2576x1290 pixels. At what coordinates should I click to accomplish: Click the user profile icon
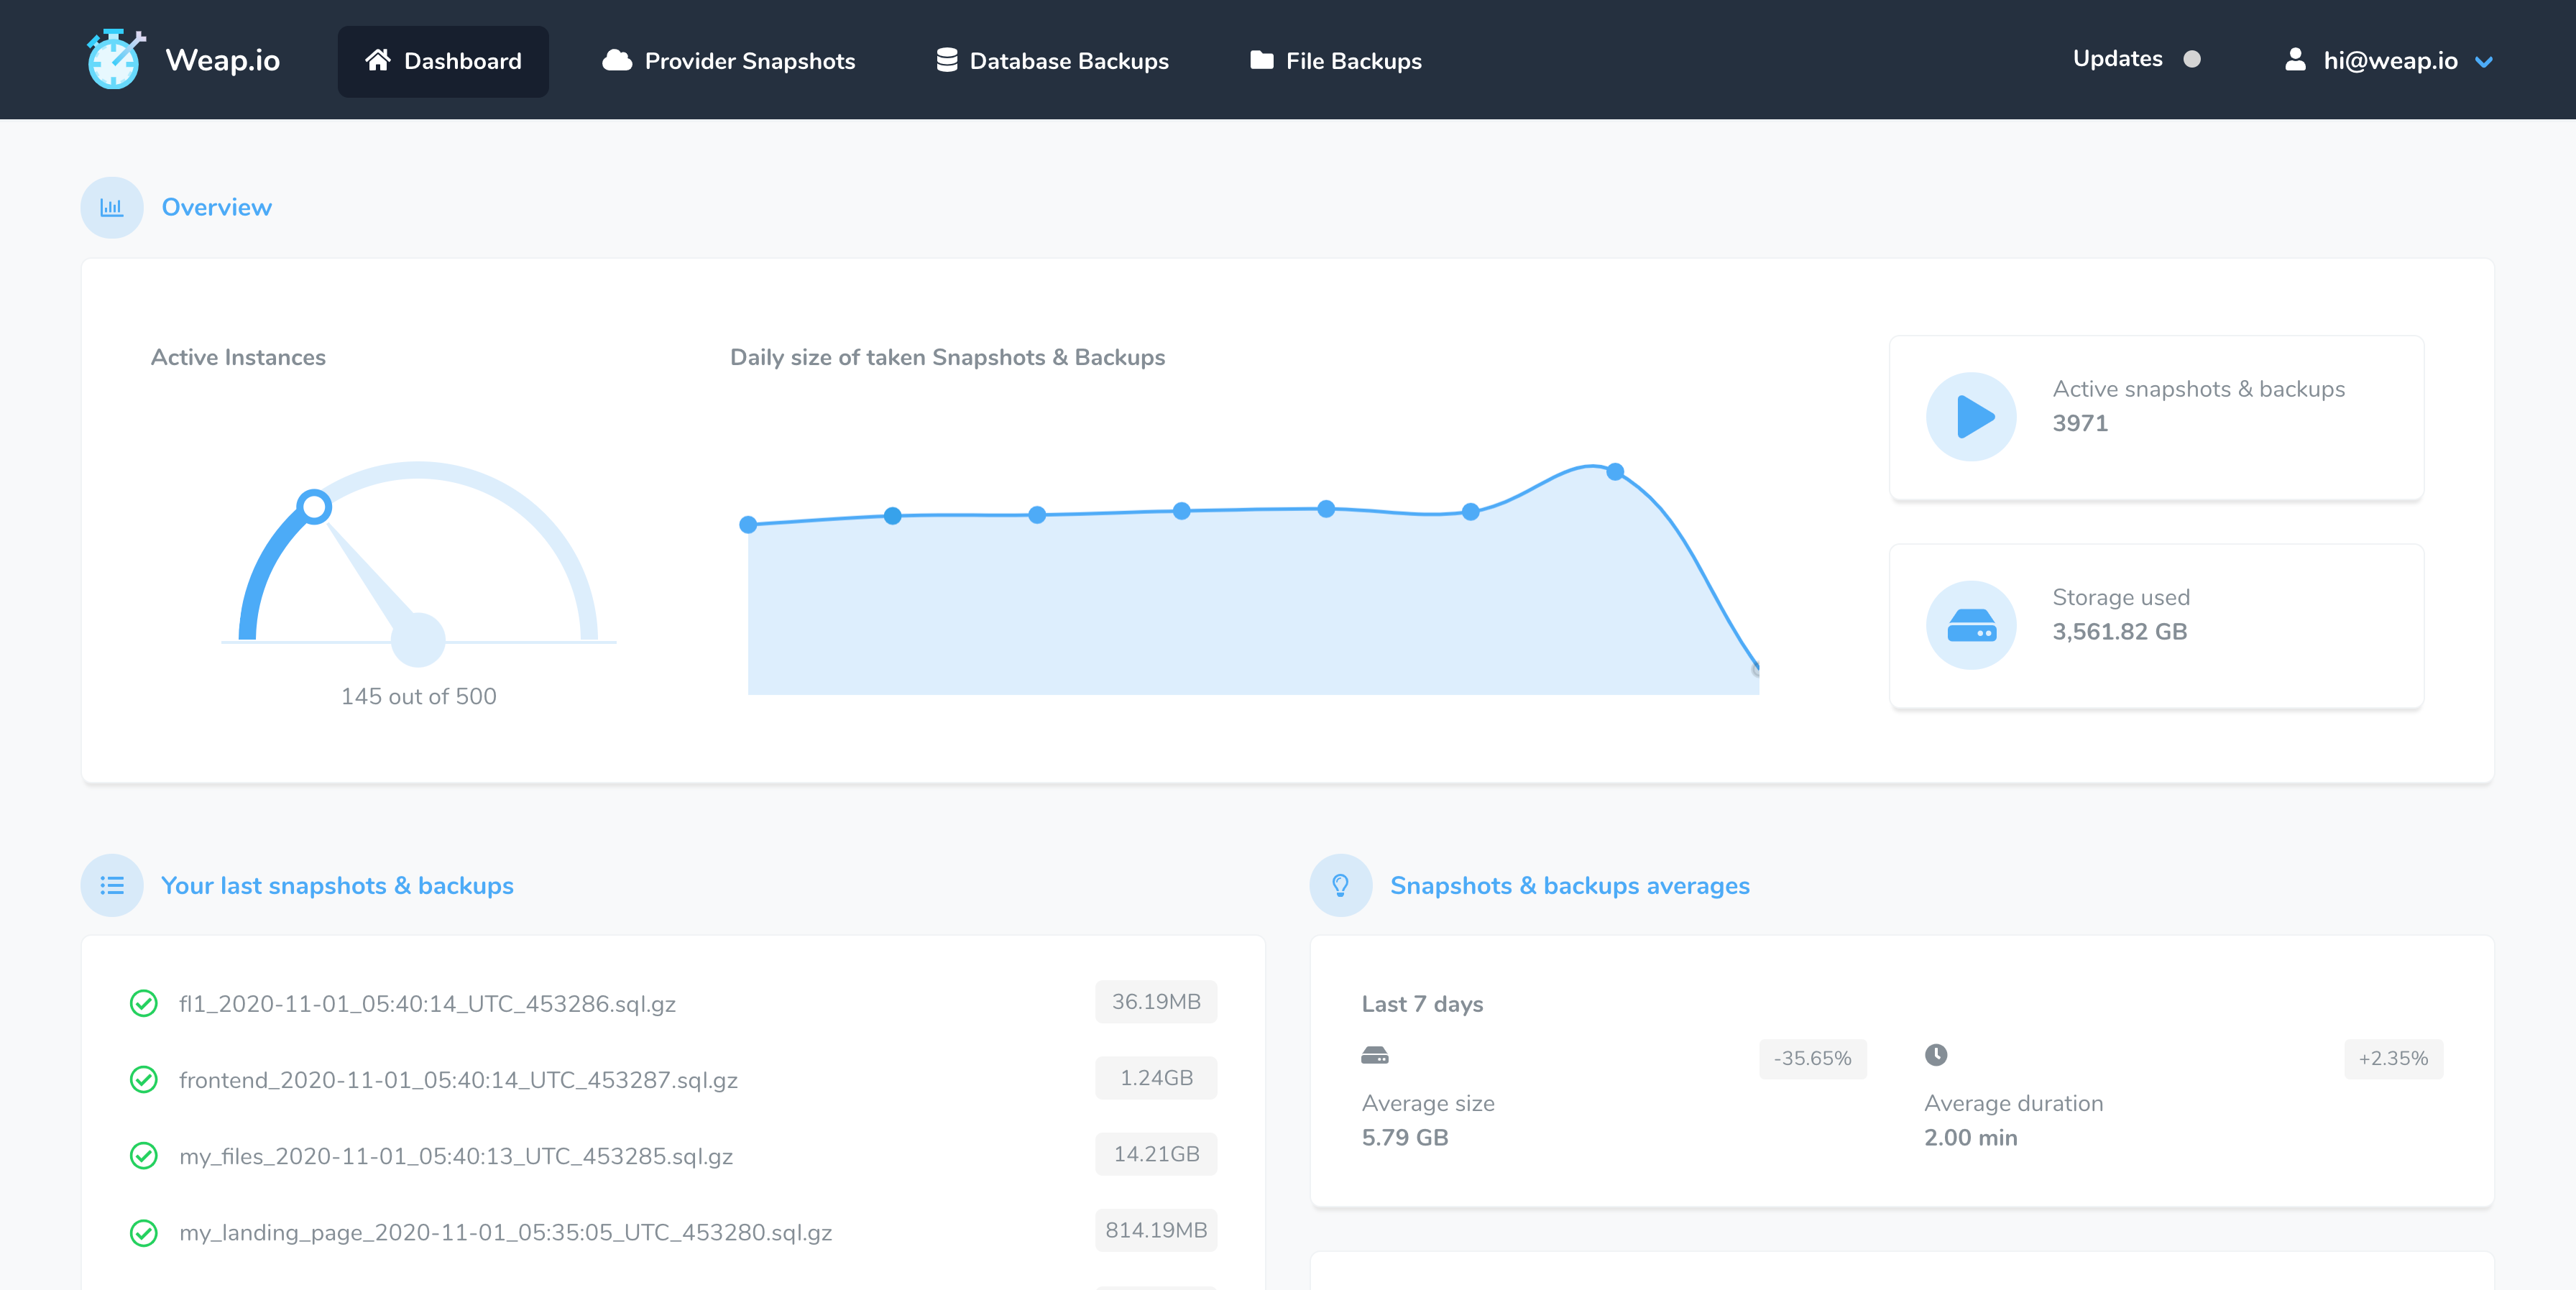[x=2295, y=60]
